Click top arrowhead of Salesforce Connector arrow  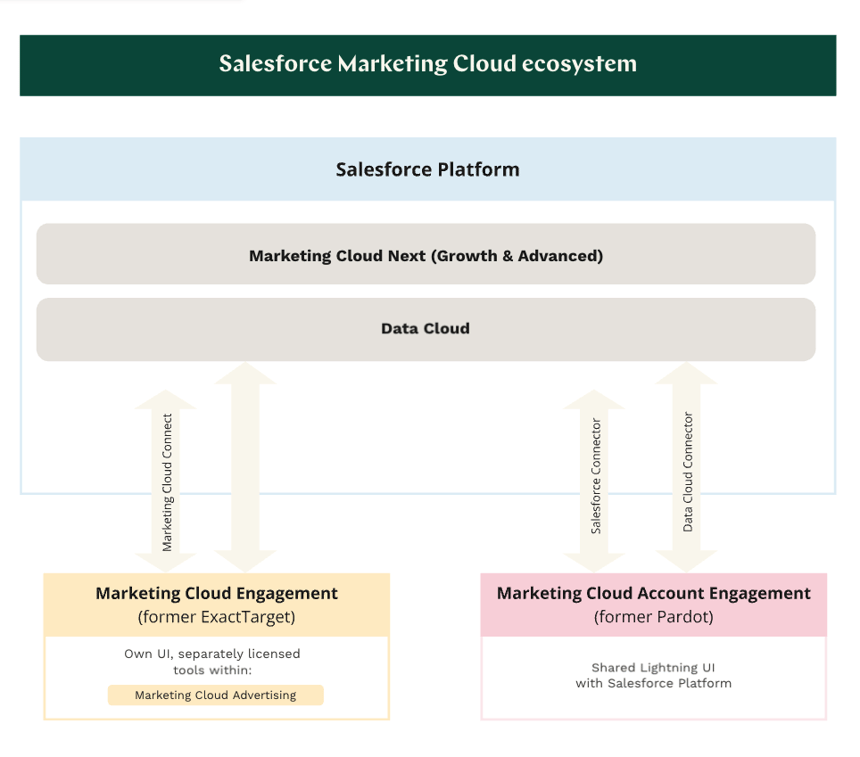(x=596, y=402)
